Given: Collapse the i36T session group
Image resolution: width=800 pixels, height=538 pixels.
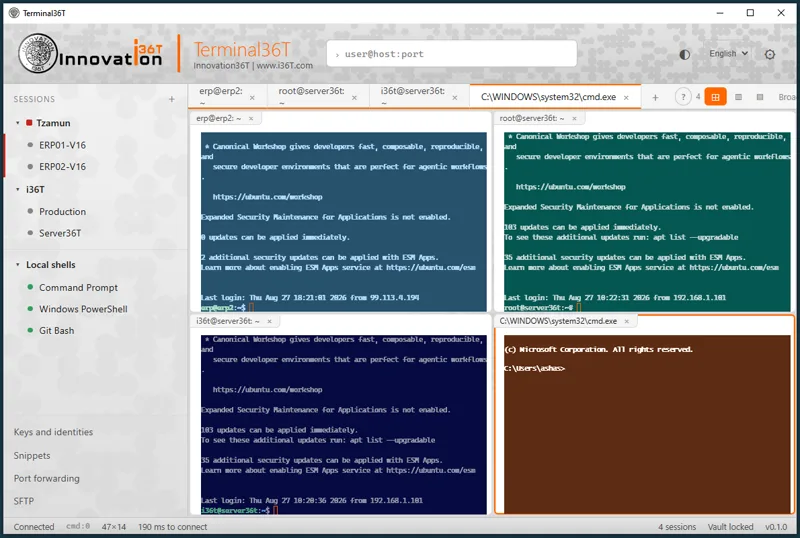Looking at the screenshot, I should (17, 189).
